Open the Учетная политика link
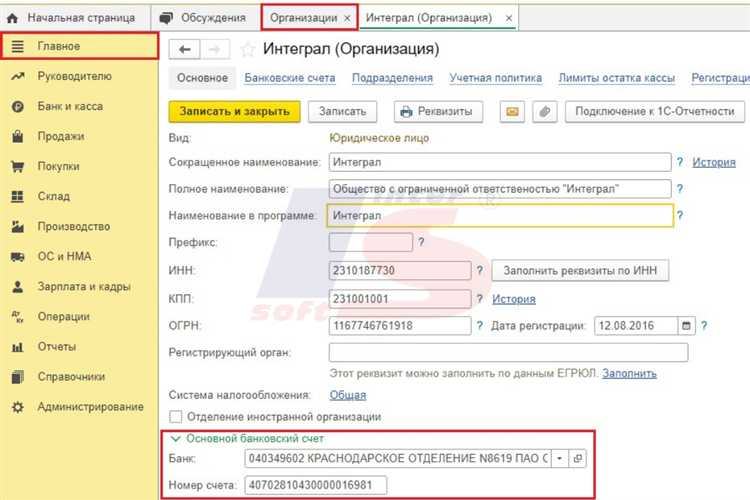The image size is (750, 500). tap(496, 78)
